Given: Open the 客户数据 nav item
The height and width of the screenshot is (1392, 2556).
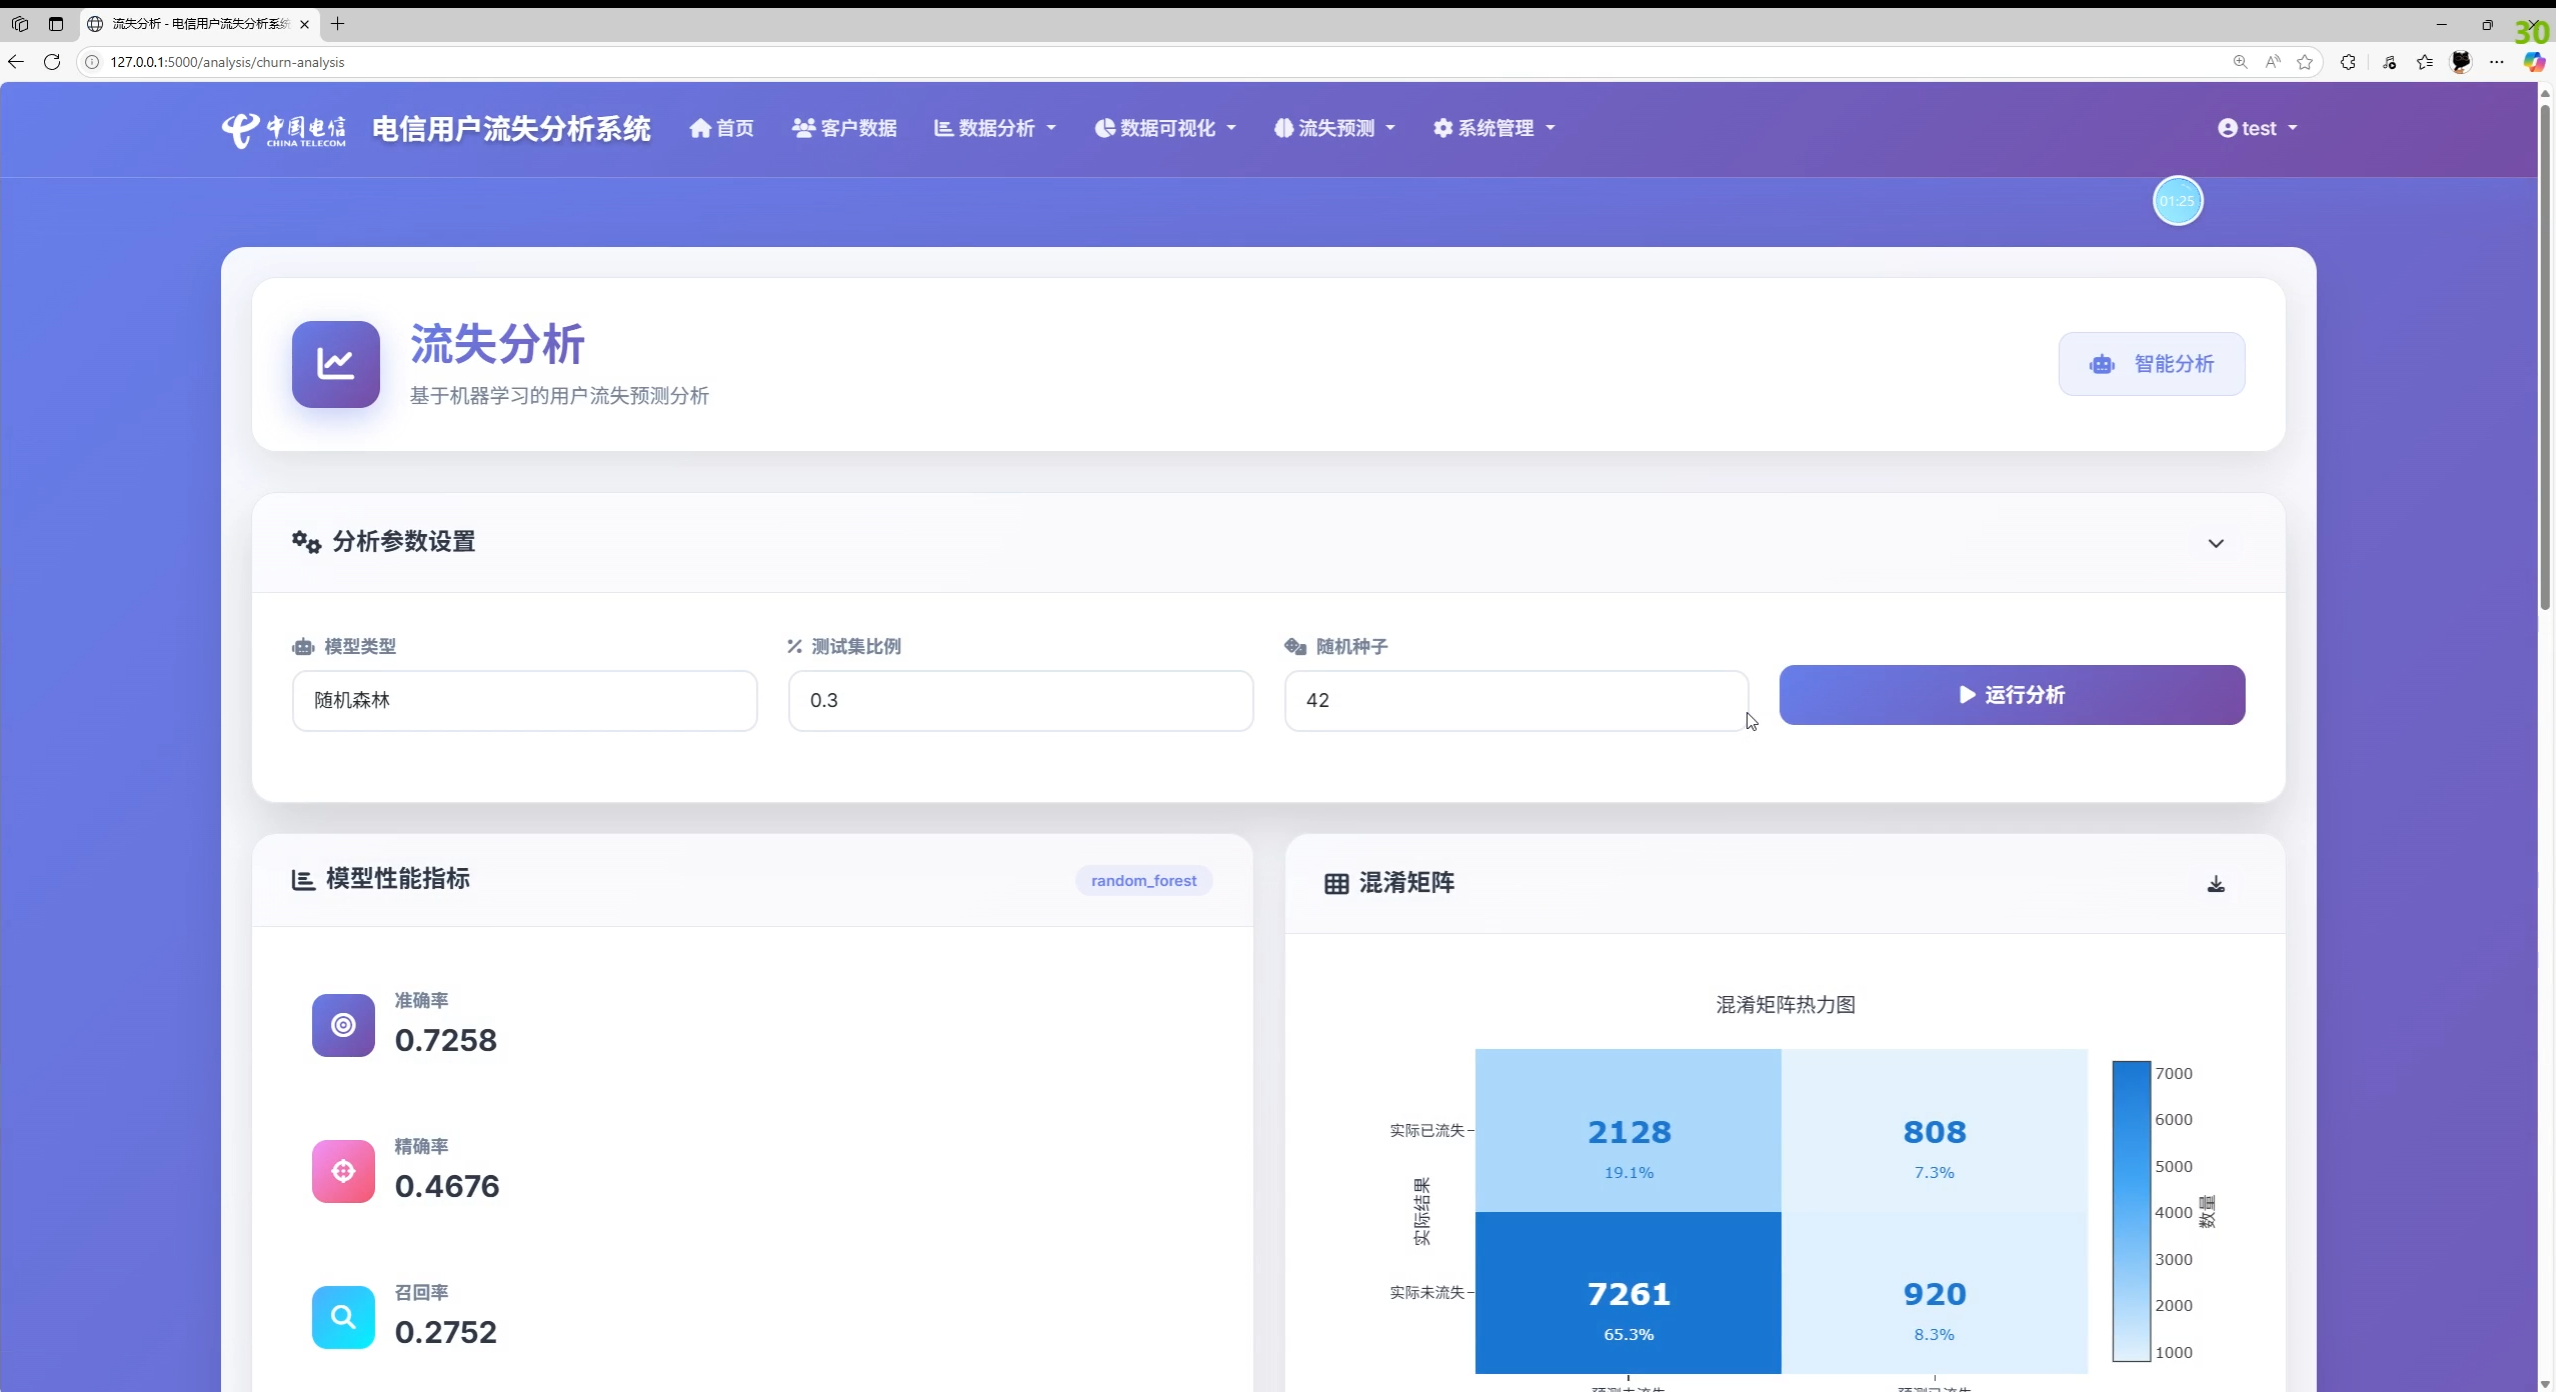Looking at the screenshot, I should coord(844,128).
